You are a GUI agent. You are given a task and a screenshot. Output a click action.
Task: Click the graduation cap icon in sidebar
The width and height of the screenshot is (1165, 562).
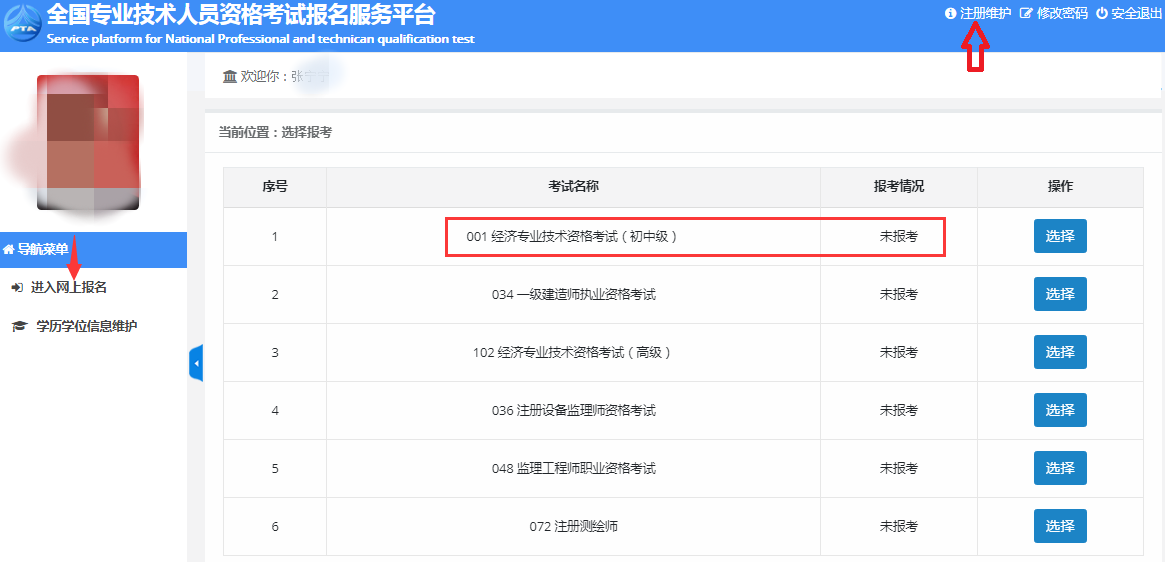18,326
